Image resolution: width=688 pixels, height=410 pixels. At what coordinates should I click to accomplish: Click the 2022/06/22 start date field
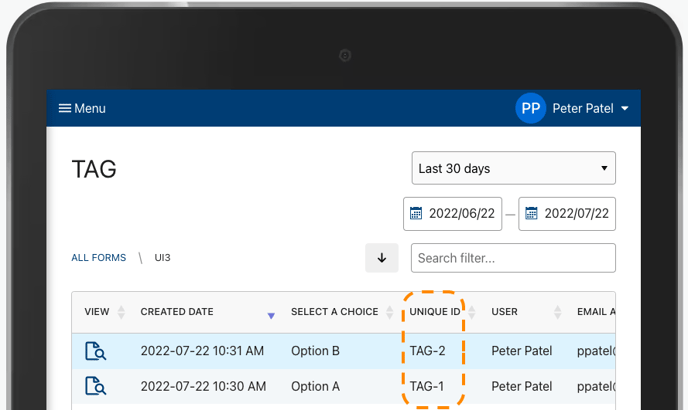(x=452, y=214)
